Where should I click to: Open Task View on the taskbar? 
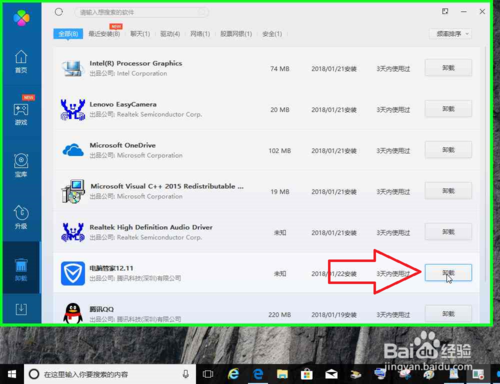[208, 374]
